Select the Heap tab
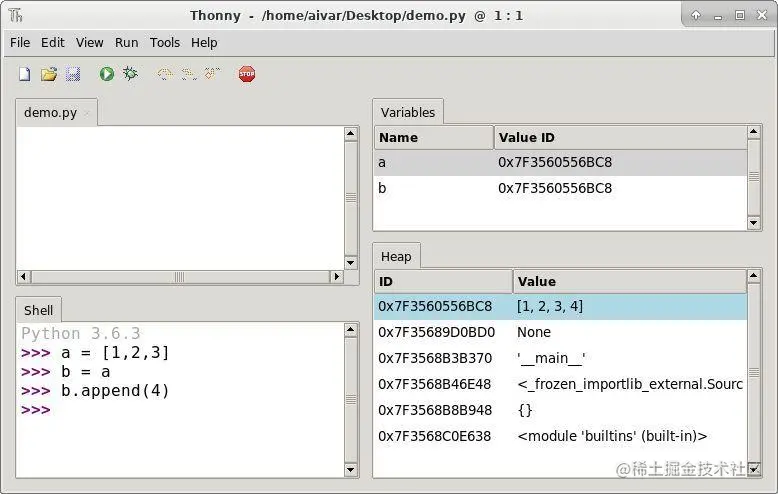The height and width of the screenshot is (494, 778). click(x=396, y=256)
